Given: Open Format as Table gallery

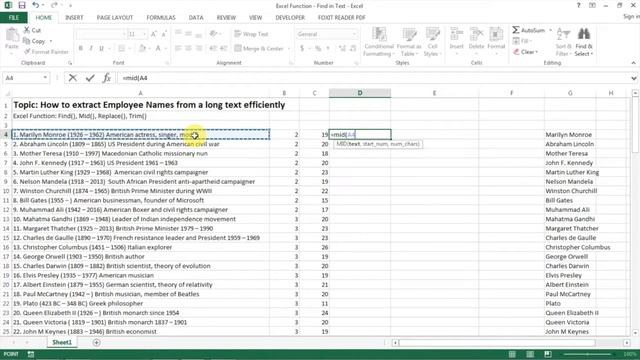Looking at the screenshot, I should point(410,42).
